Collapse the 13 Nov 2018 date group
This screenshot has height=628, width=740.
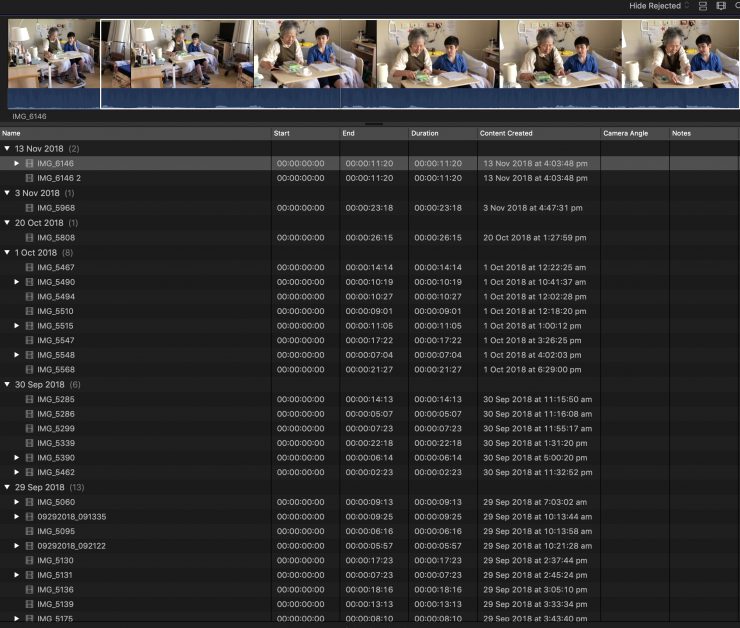click(7, 149)
